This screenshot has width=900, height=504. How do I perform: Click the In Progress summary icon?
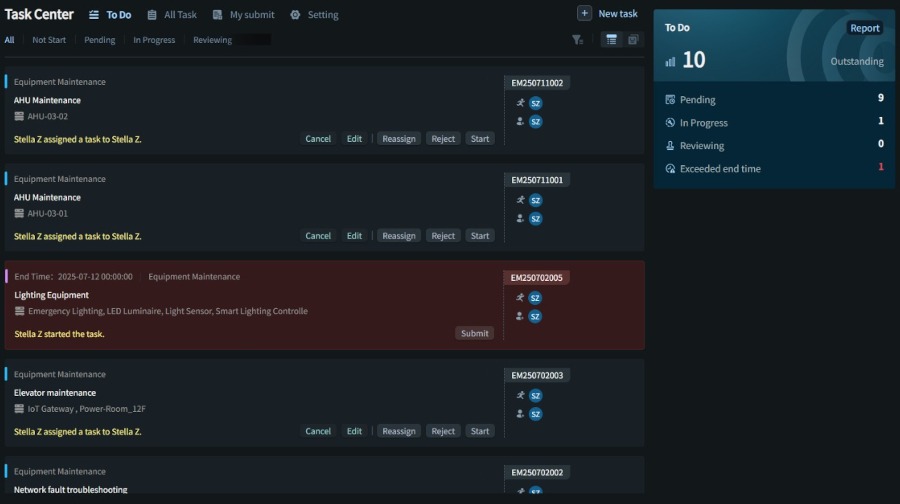point(670,123)
